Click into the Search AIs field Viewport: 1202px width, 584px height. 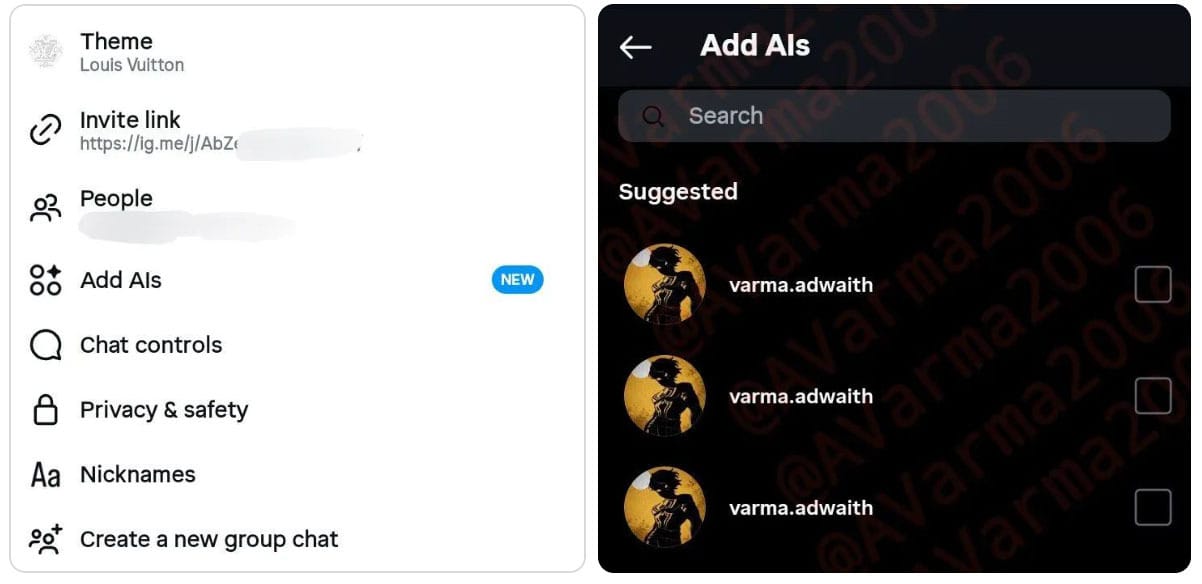[x=894, y=116]
